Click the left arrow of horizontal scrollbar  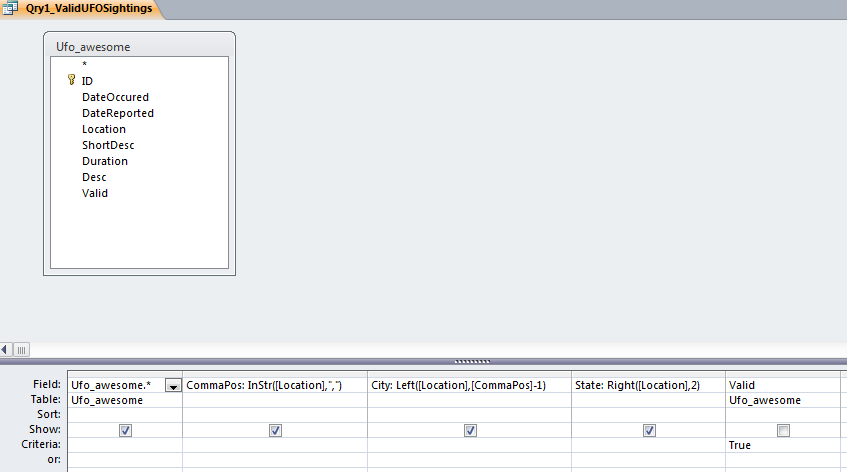6,349
